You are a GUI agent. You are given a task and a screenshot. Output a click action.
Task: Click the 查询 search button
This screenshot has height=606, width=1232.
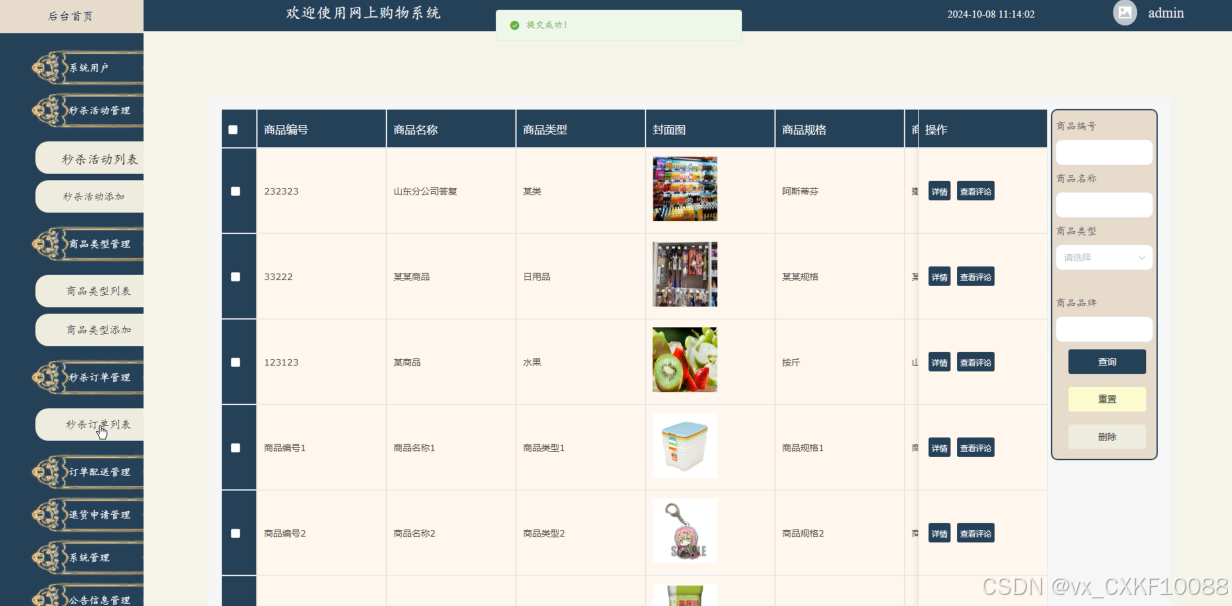1107,362
